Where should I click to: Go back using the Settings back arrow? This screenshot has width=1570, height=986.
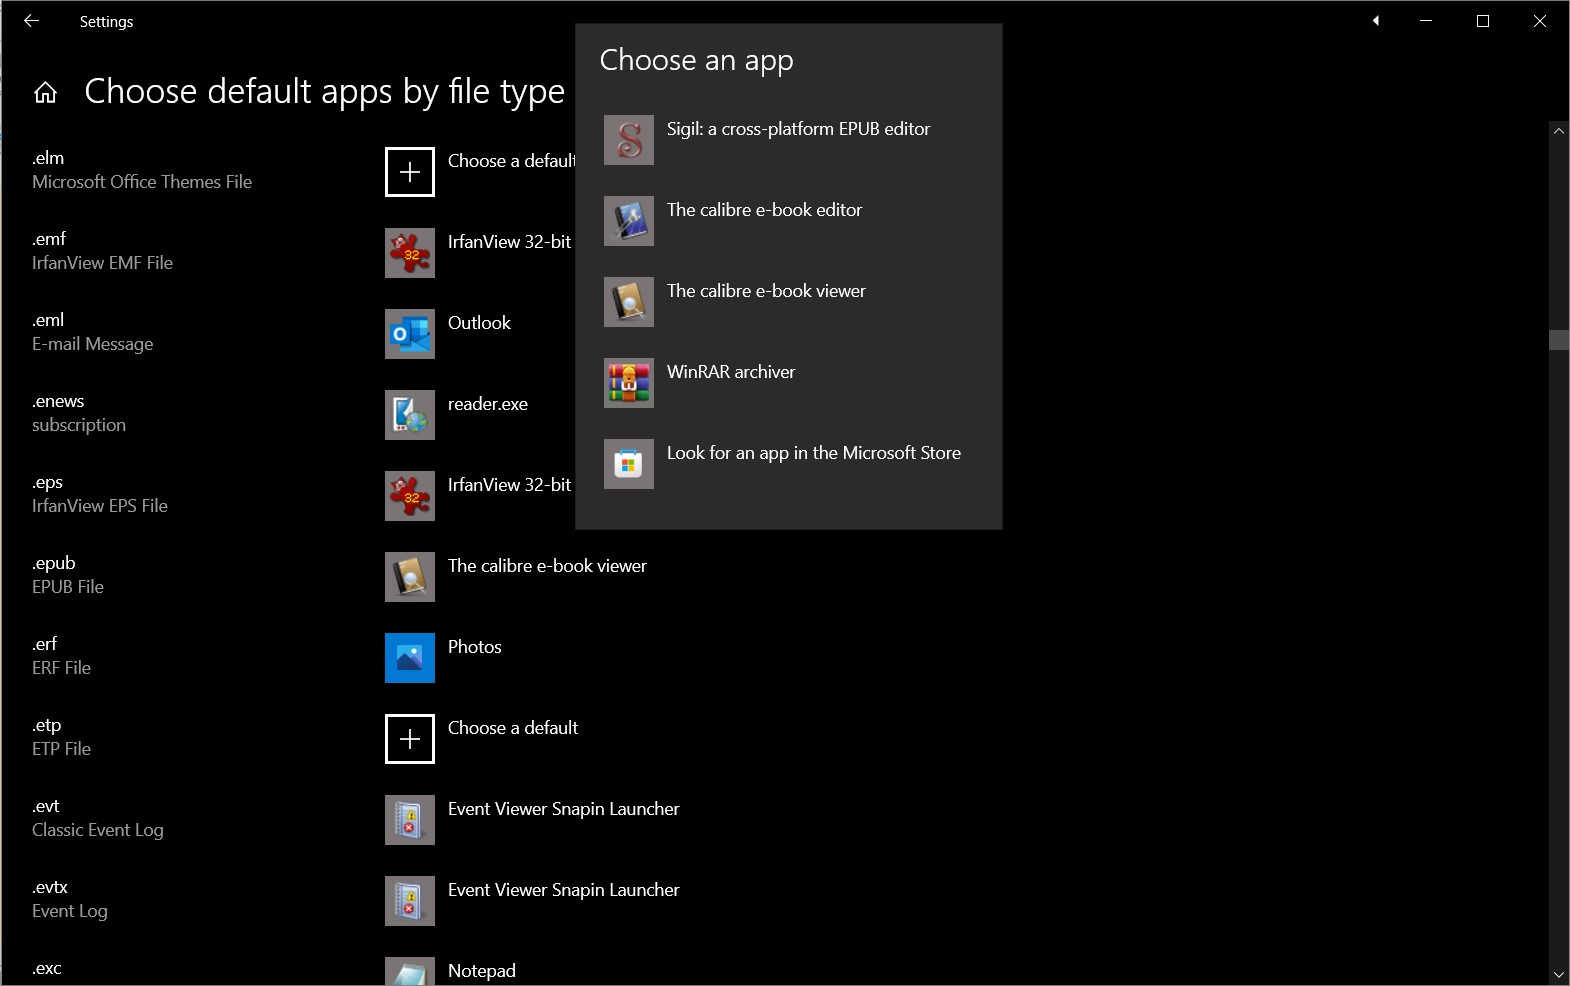(x=32, y=21)
